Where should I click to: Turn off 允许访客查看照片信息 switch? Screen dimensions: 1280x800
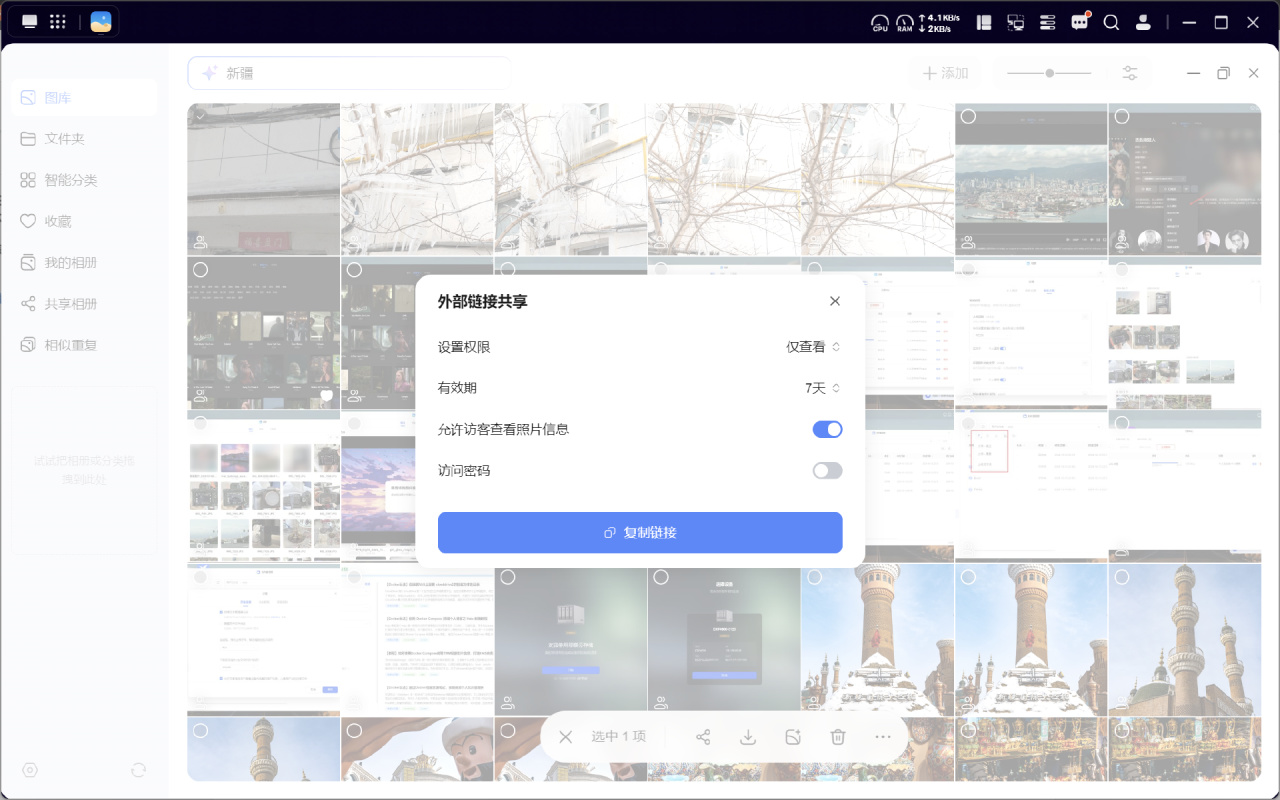[827, 429]
